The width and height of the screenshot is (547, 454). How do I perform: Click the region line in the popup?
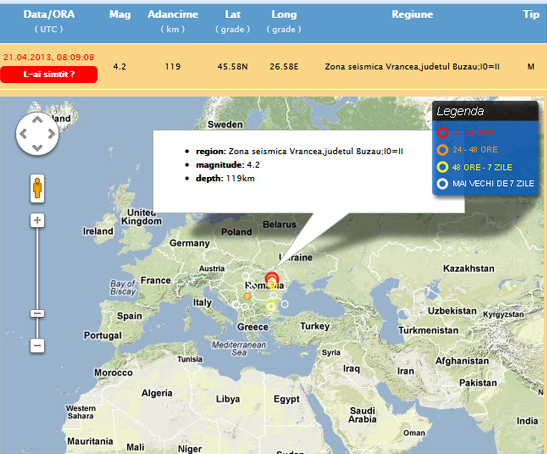[299, 151]
